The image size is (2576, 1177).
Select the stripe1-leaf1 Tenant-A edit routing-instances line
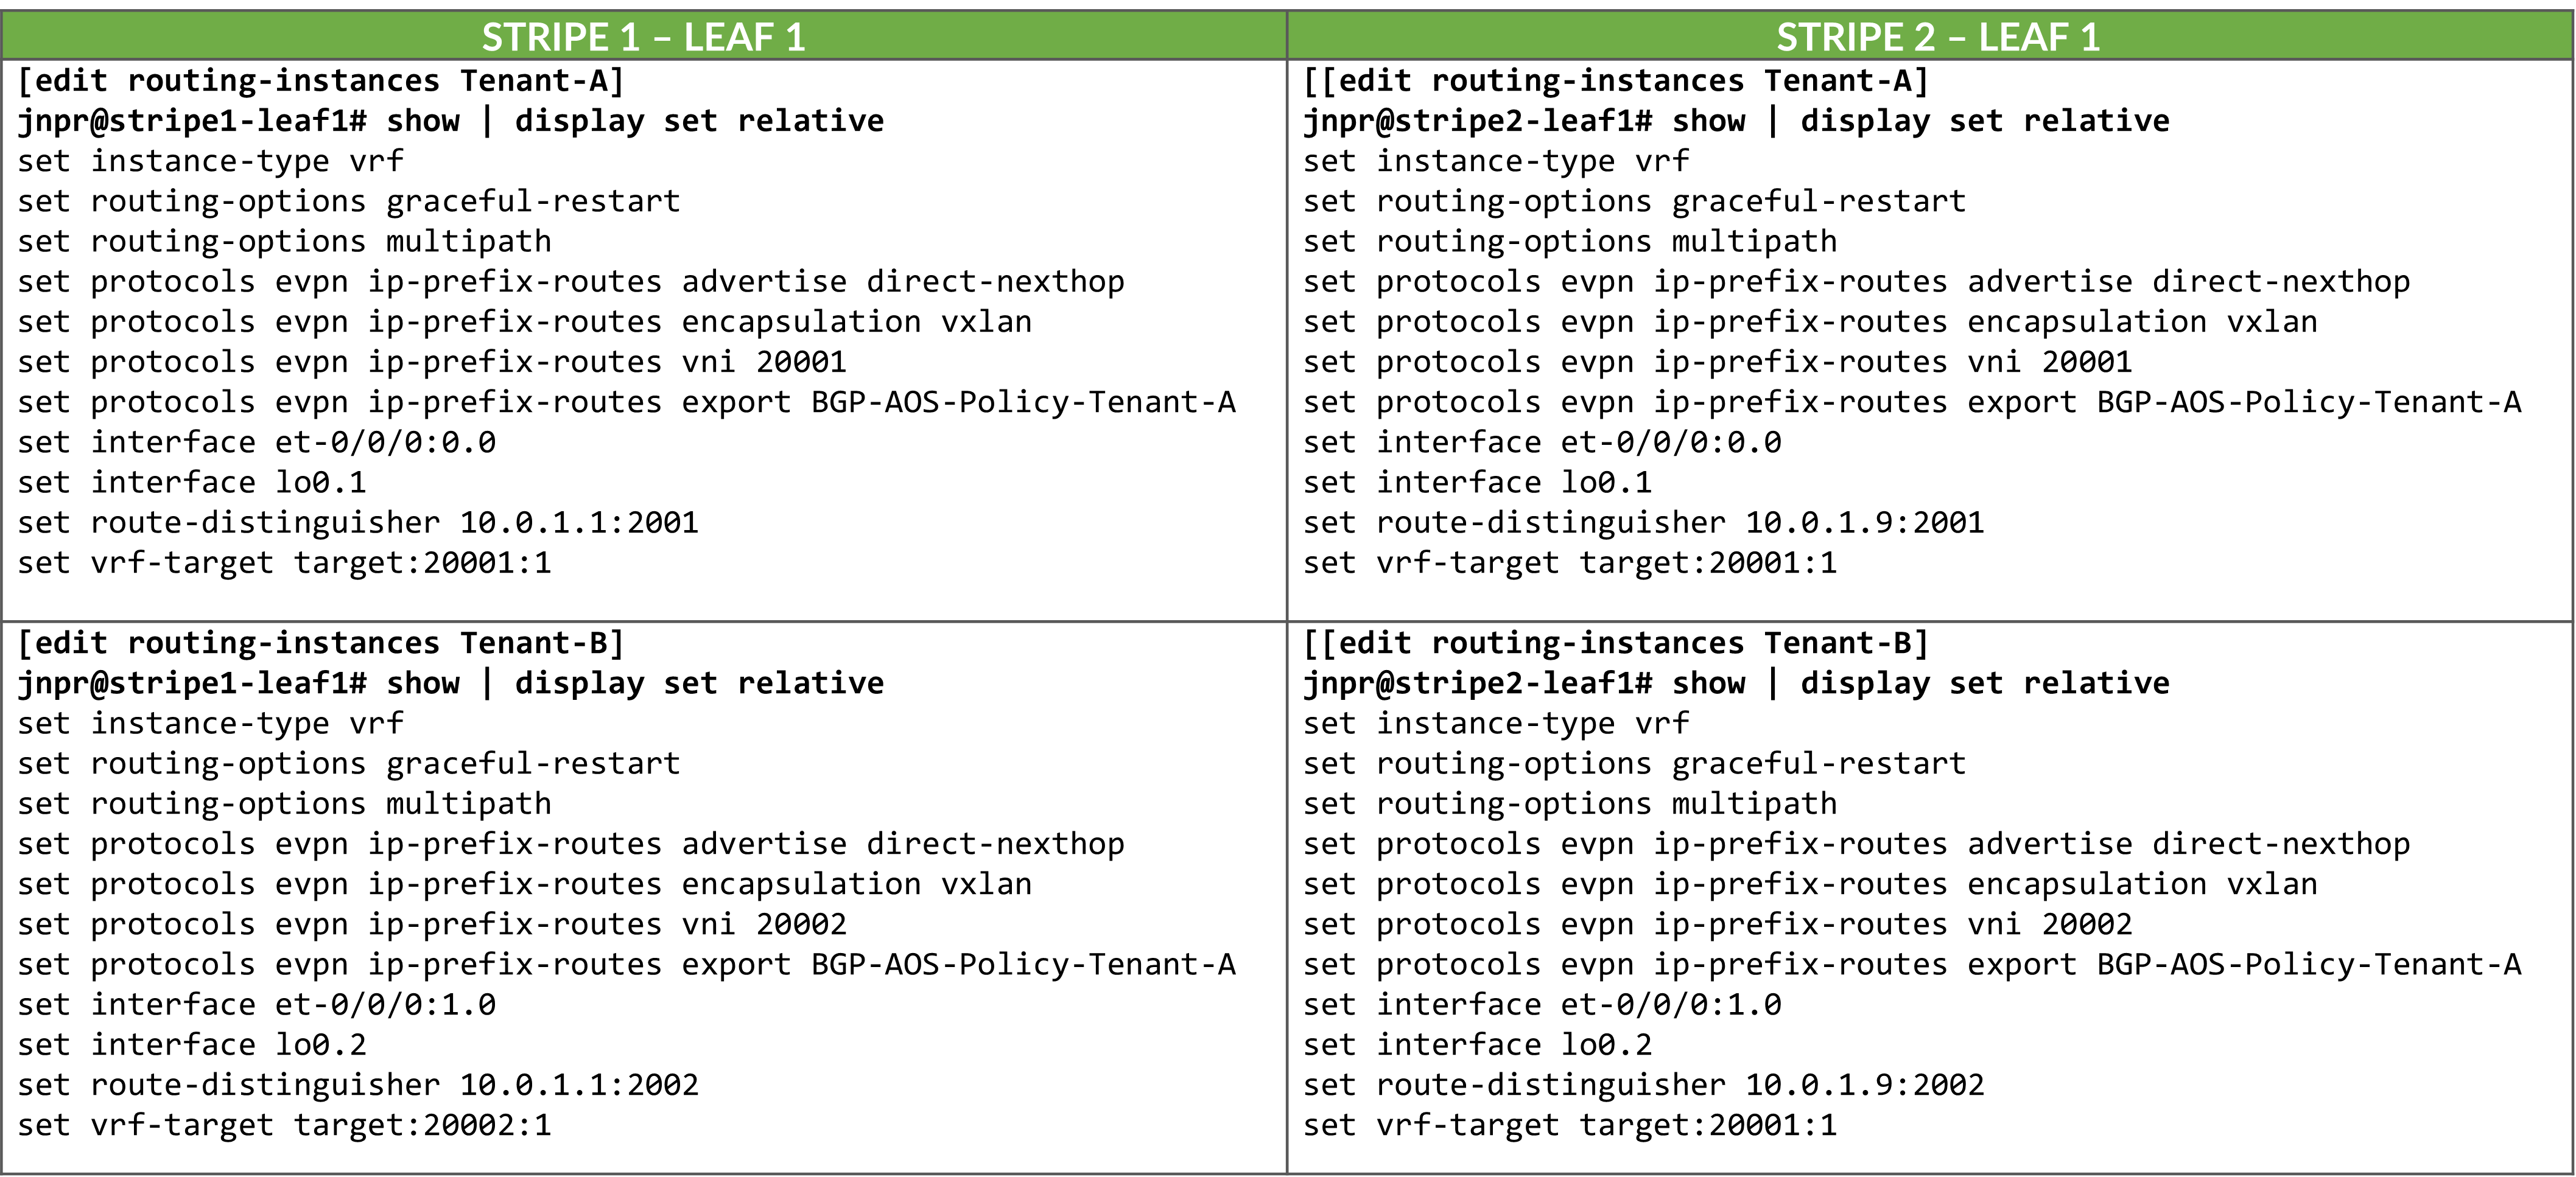tap(320, 81)
